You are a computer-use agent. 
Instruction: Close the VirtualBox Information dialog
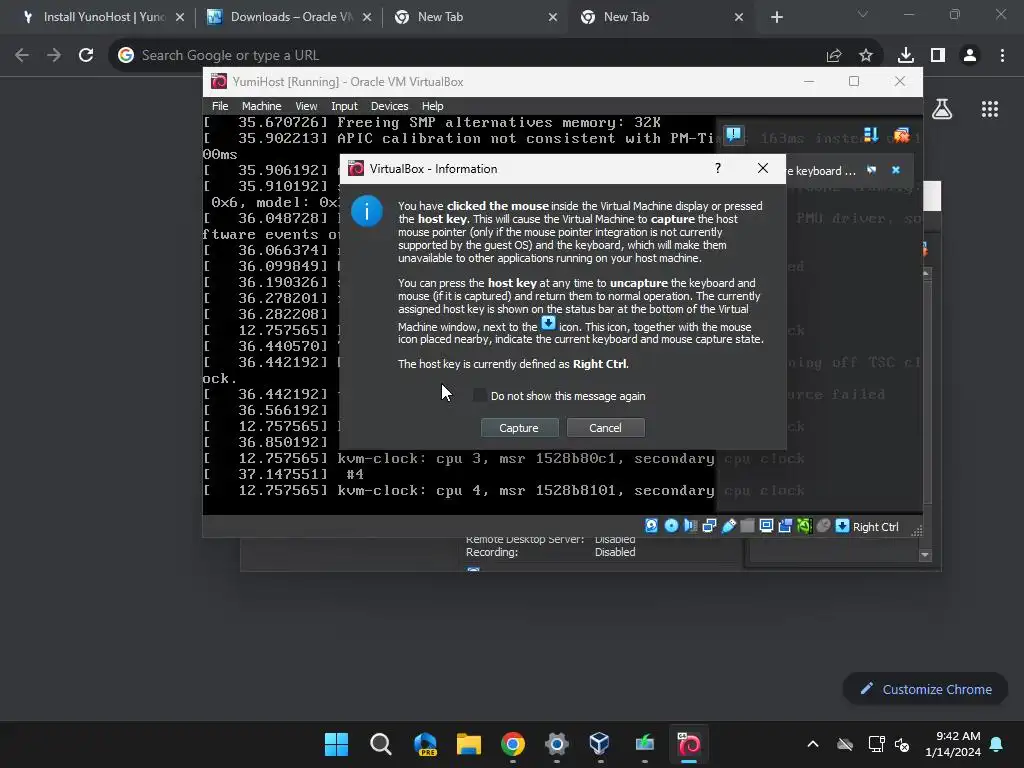click(x=762, y=168)
